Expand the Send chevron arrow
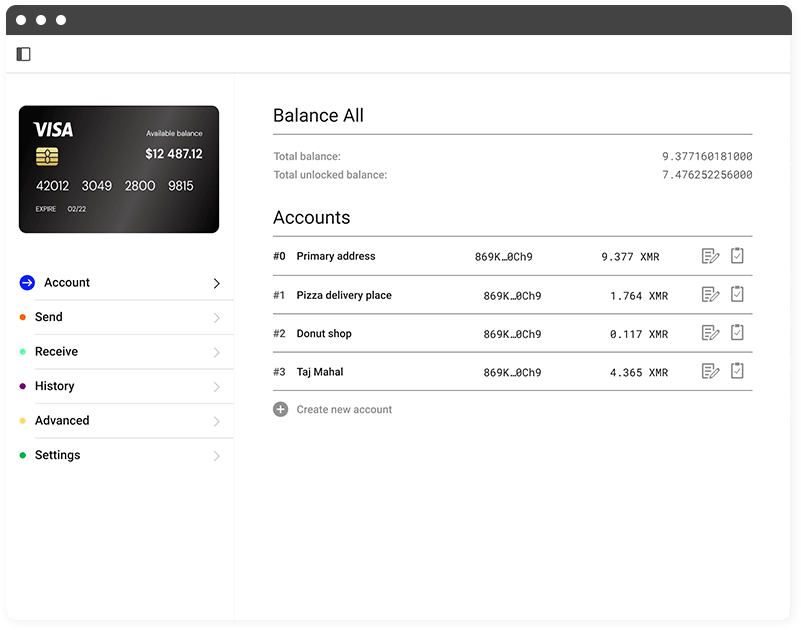Image resolution: width=801 pixels, height=630 pixels. 217,318
